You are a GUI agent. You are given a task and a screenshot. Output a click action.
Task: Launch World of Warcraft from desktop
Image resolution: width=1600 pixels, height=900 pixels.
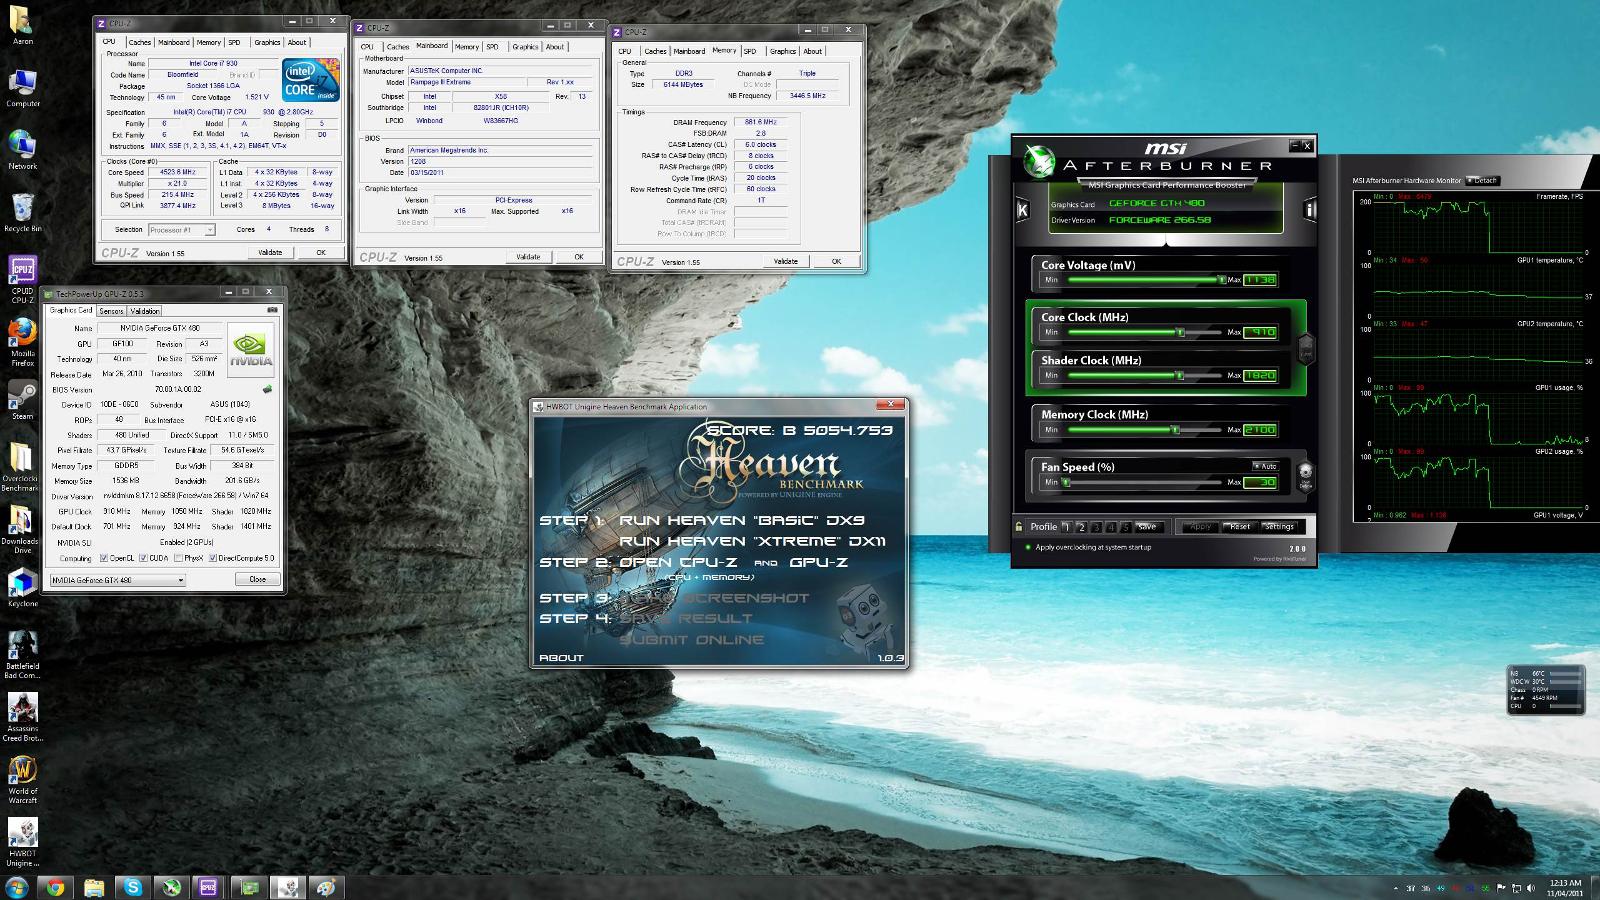[22, 781]
